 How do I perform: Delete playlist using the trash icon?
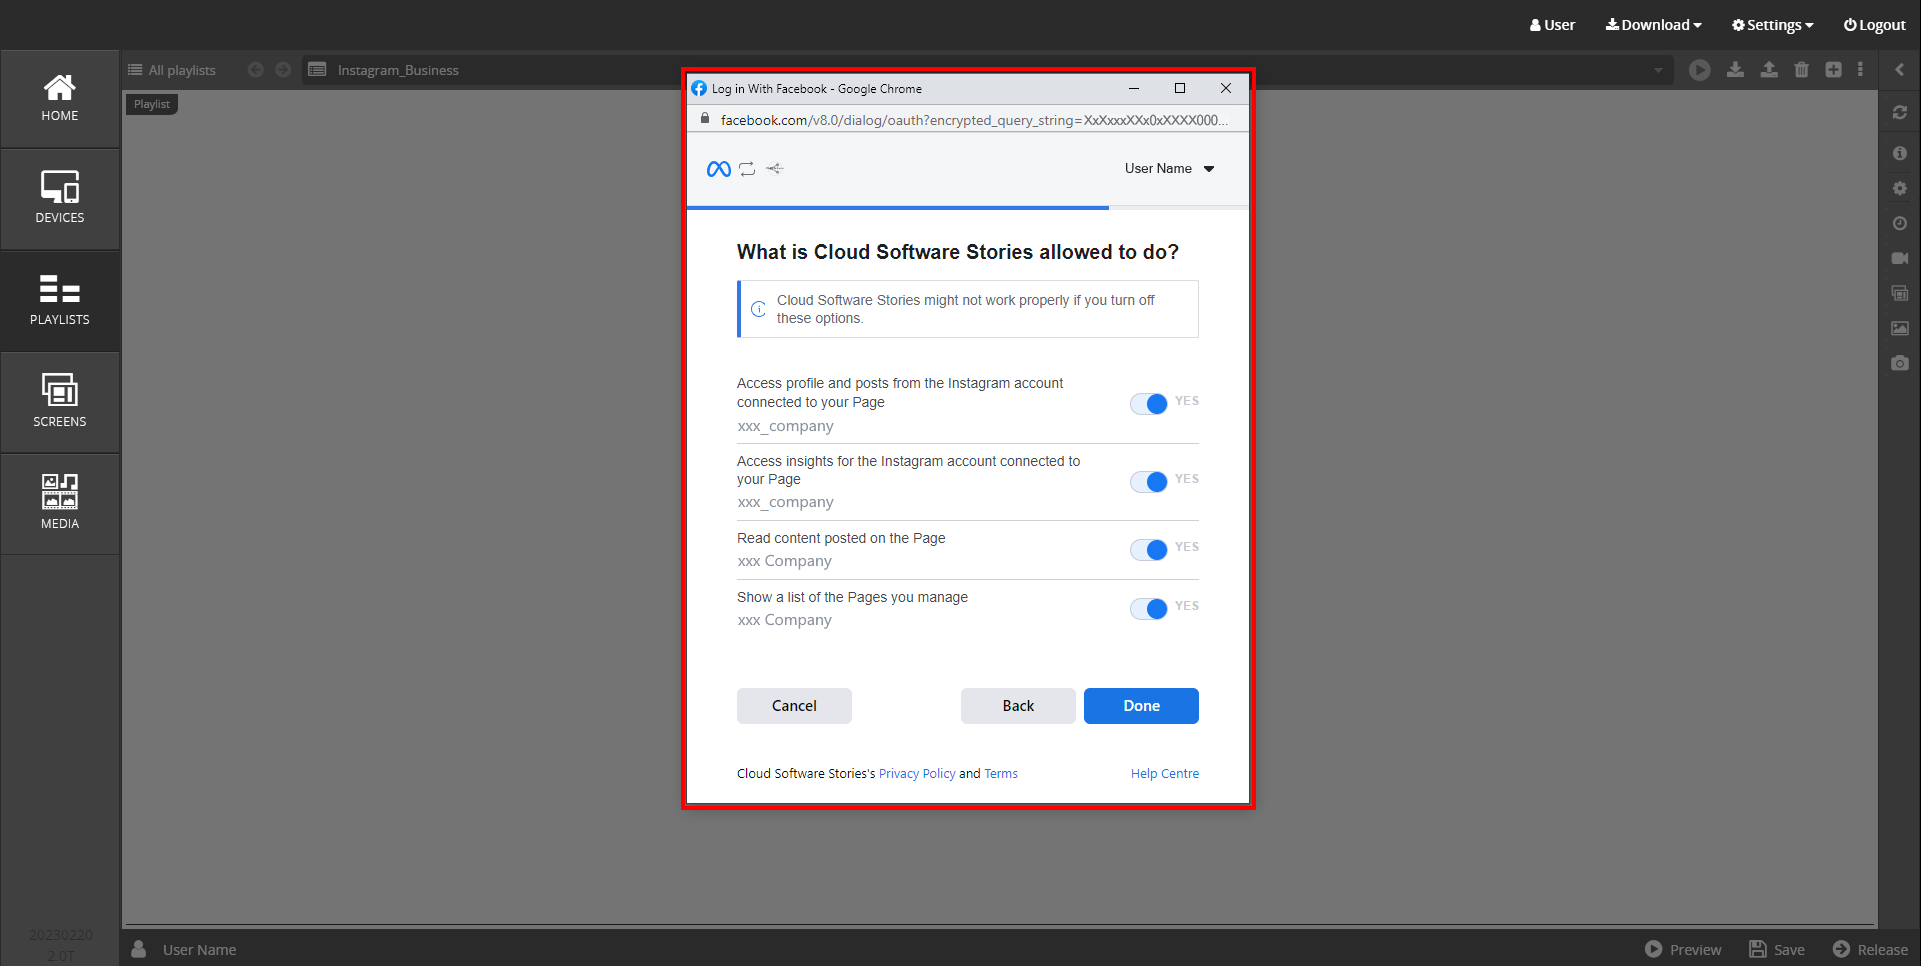point(1802,69)
